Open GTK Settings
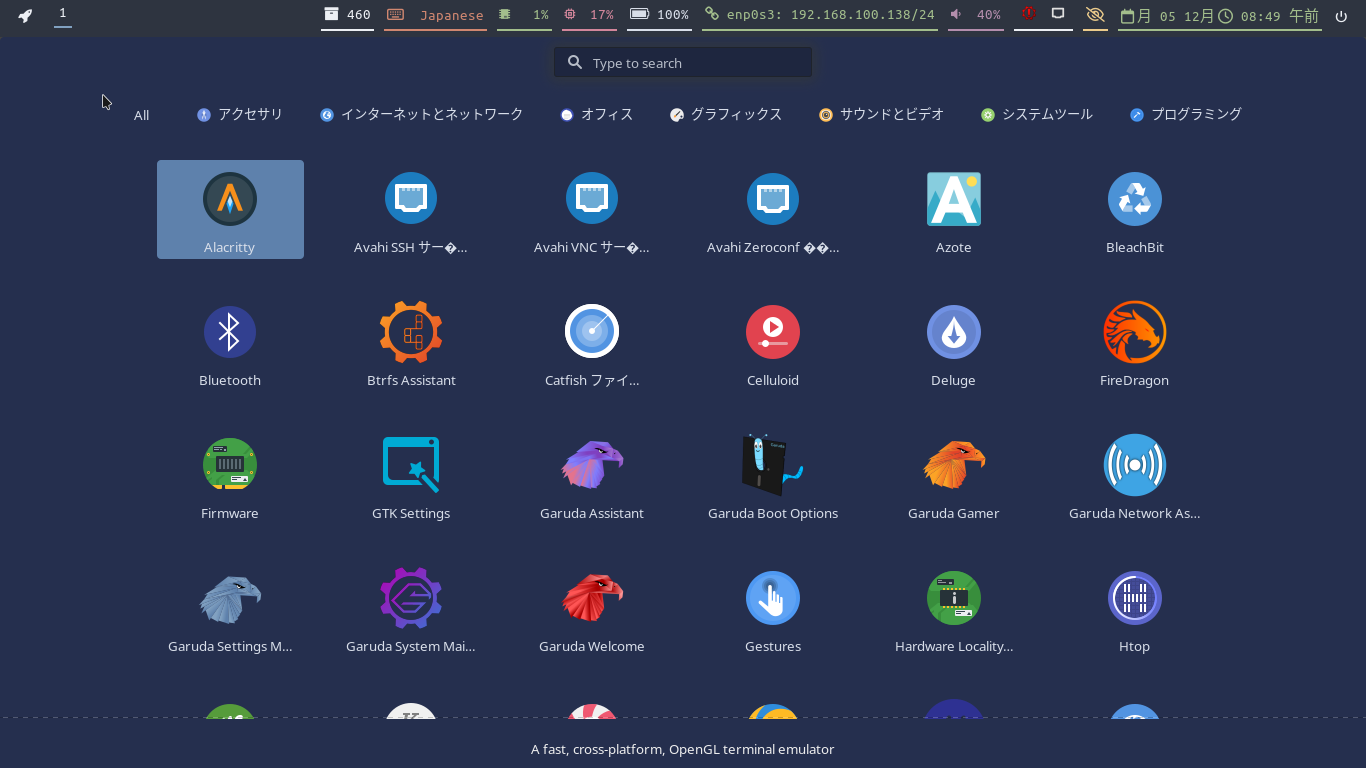Viewport: 1366px width, 768px height. click(411, 475)
